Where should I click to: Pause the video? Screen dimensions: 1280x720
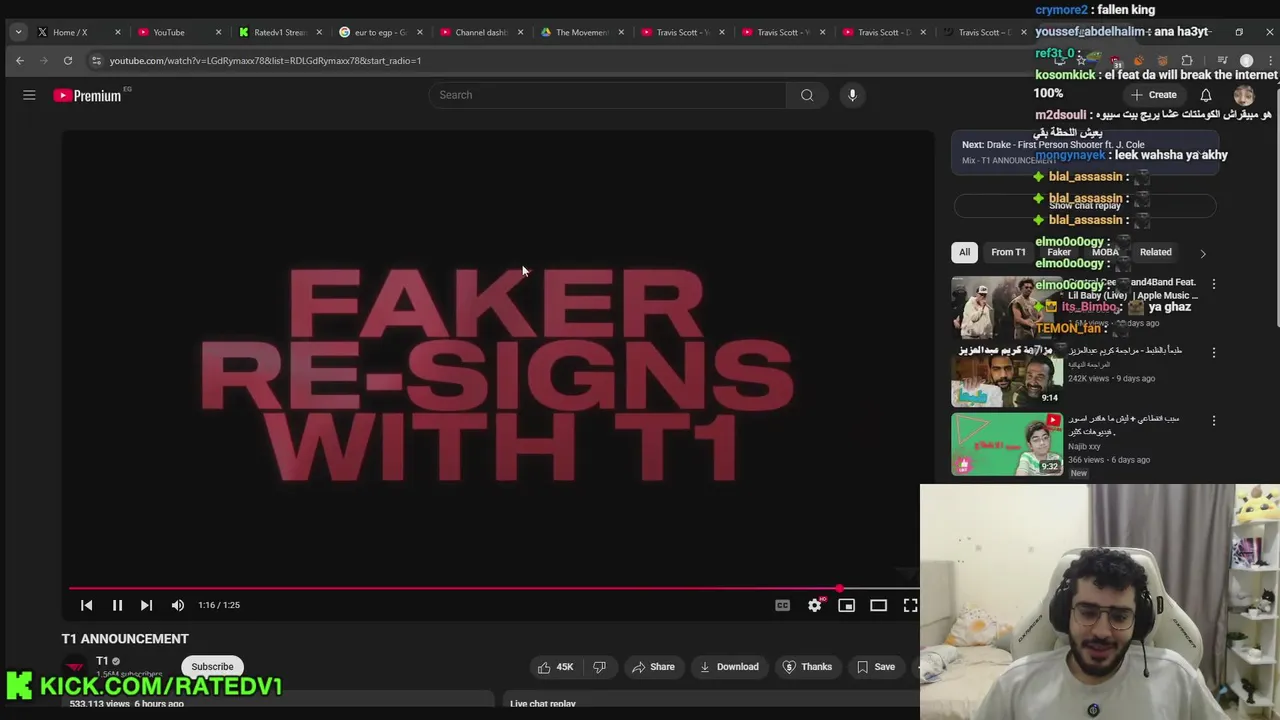(x=117, y=605)
